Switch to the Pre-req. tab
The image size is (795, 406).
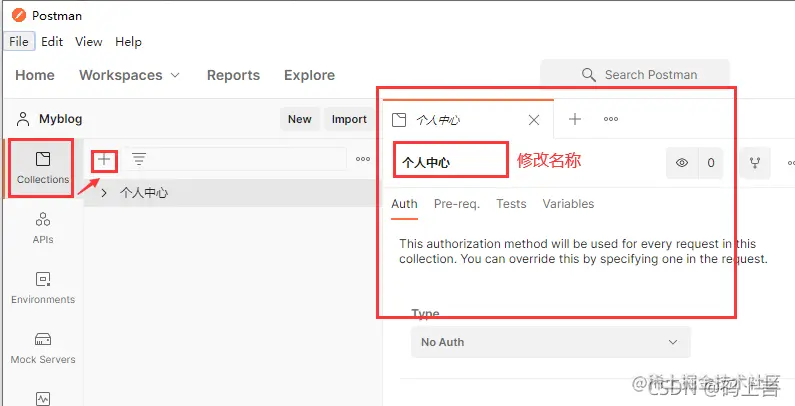point(457,204)
